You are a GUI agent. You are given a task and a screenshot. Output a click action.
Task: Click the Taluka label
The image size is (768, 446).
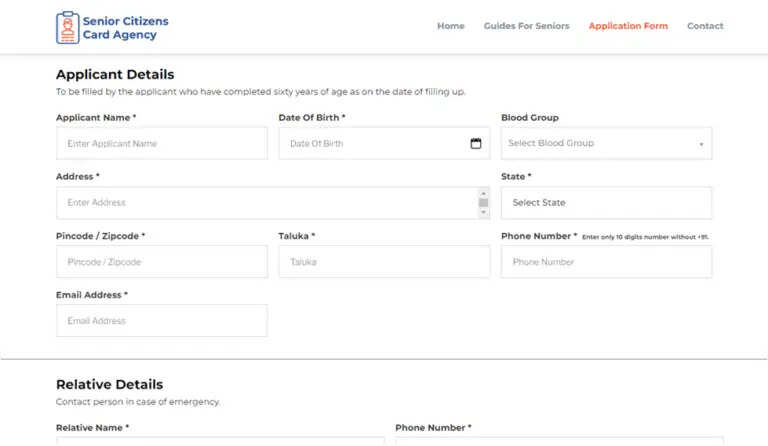tap(297, 236)
